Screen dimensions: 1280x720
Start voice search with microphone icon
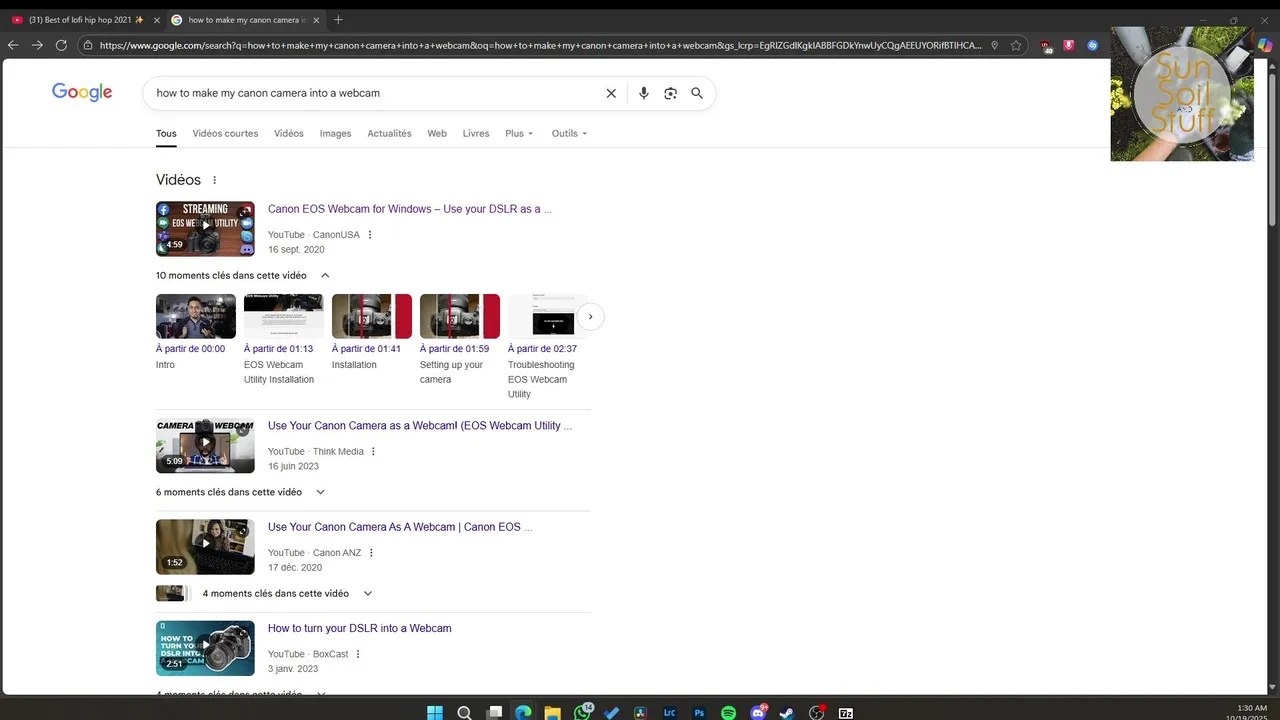643,93
